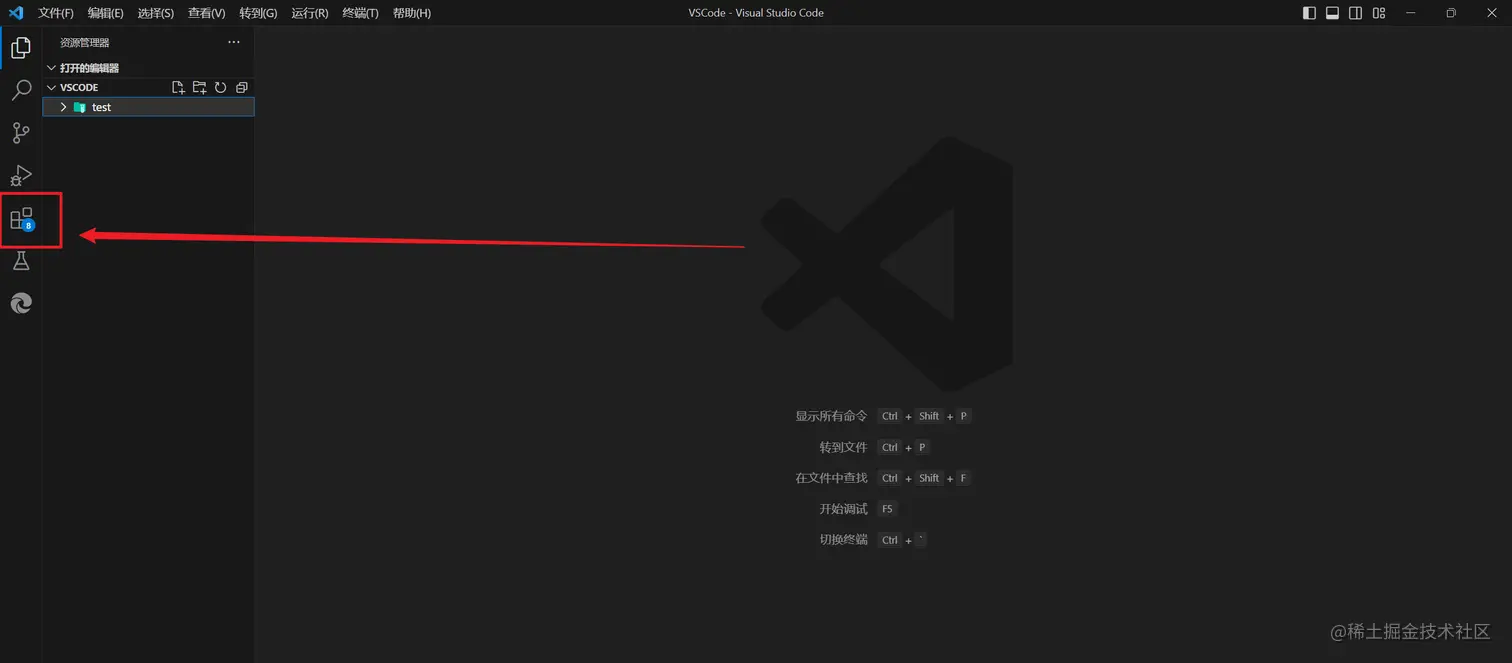Collapse all folders in Explorer

click(241, 87)
